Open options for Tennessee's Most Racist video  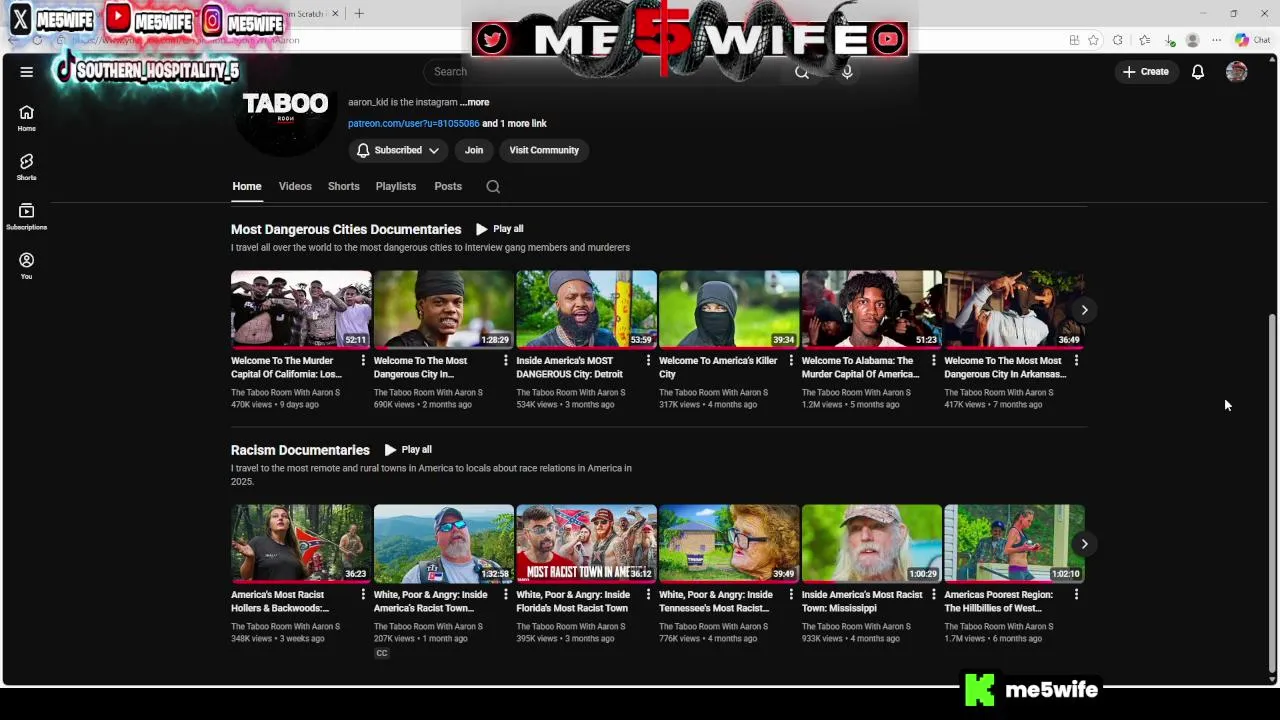[791, 595]
